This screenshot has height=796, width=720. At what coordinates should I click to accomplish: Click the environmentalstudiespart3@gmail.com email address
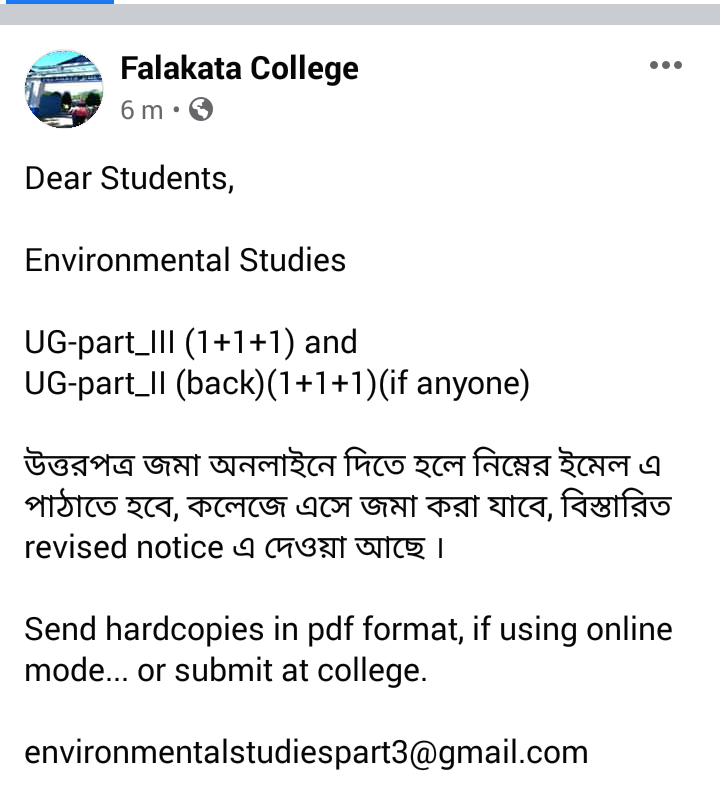(x=306, y=752)
